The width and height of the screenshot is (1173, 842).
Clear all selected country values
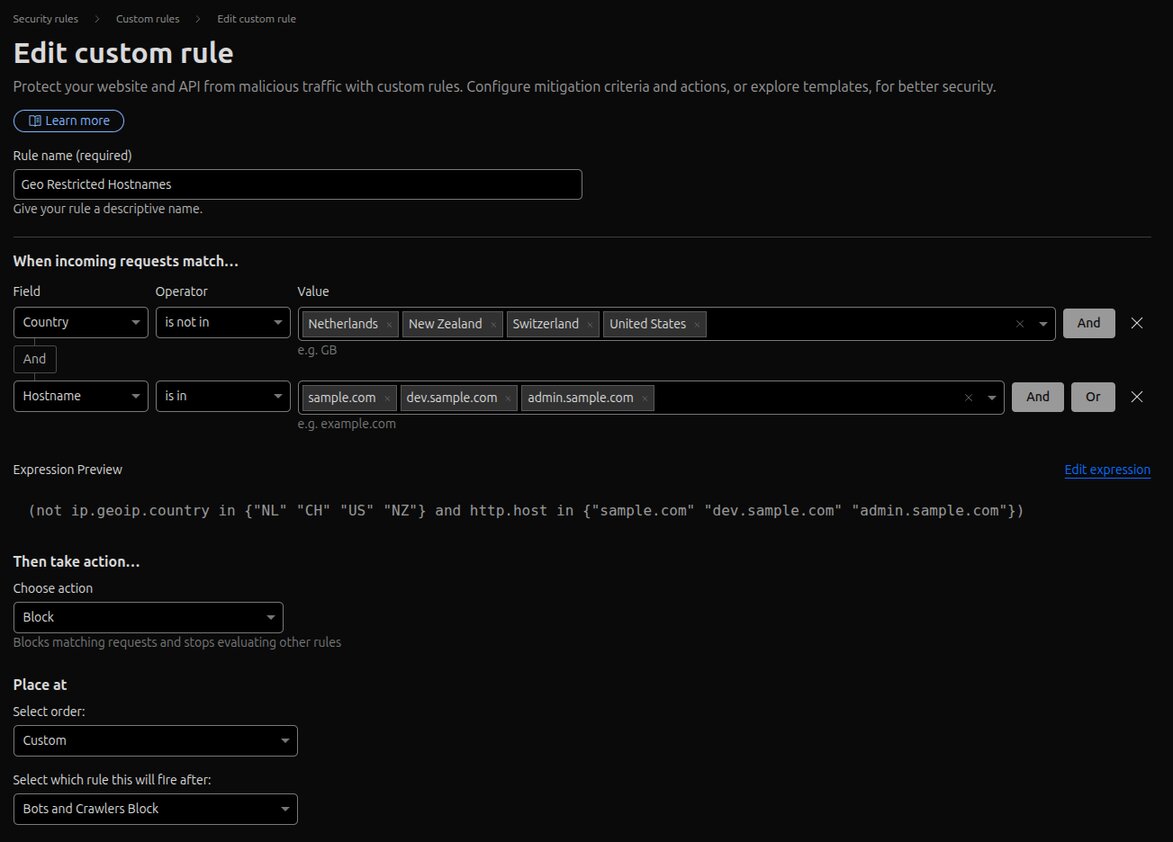pos(1019,324)
